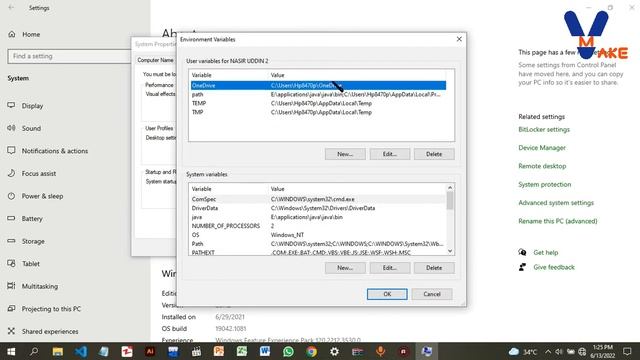
Task: Click the Settings gear on taskbar
Action: point(334,351)
